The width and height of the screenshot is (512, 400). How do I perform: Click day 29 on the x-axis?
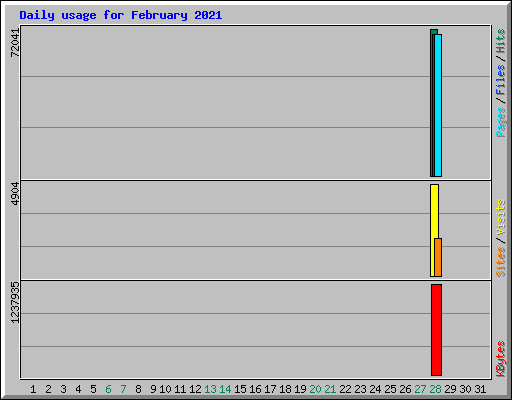450,389
